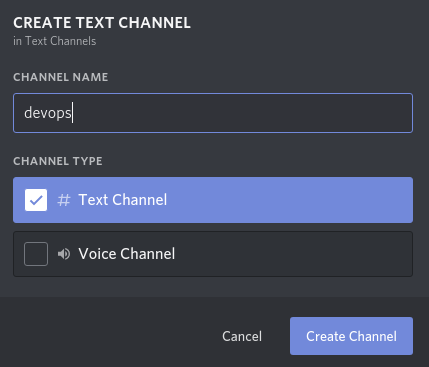Viewport: 429px width, 367px height.
Task: Click the hash icon beside Text Channel
Action: (x=64, y=200)
